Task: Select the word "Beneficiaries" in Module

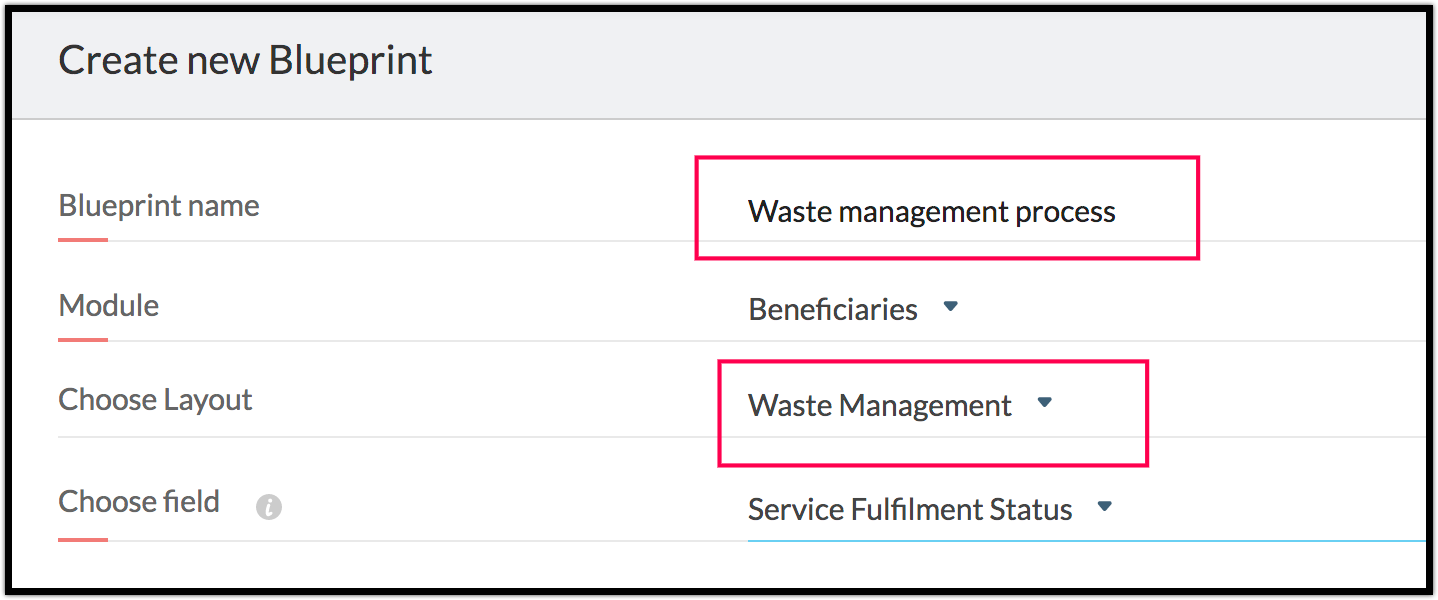Action: point(832,310)
